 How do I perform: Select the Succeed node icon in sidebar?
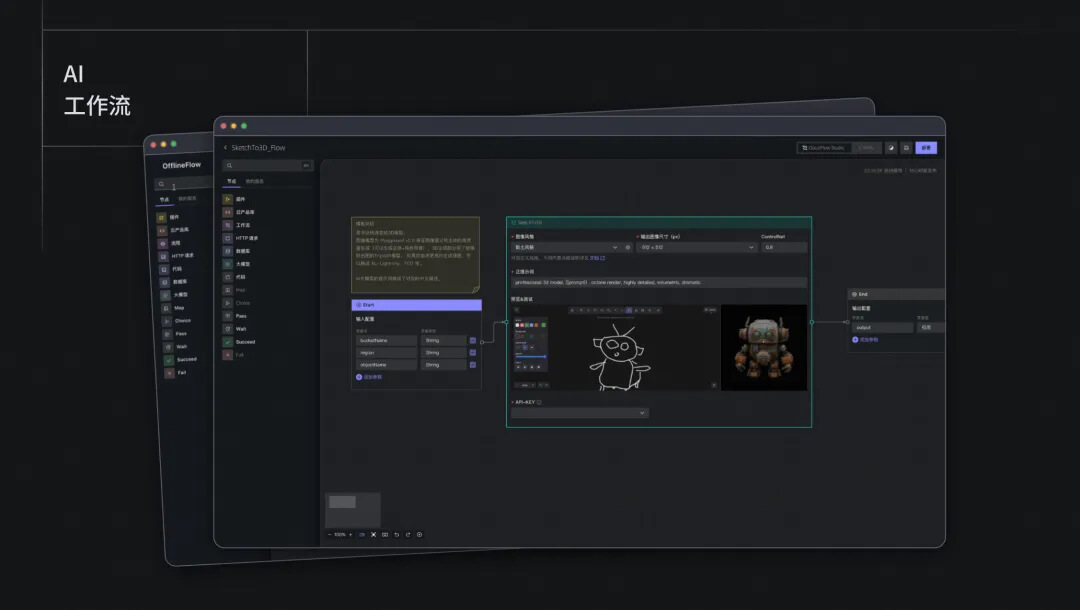coord(227,341)
